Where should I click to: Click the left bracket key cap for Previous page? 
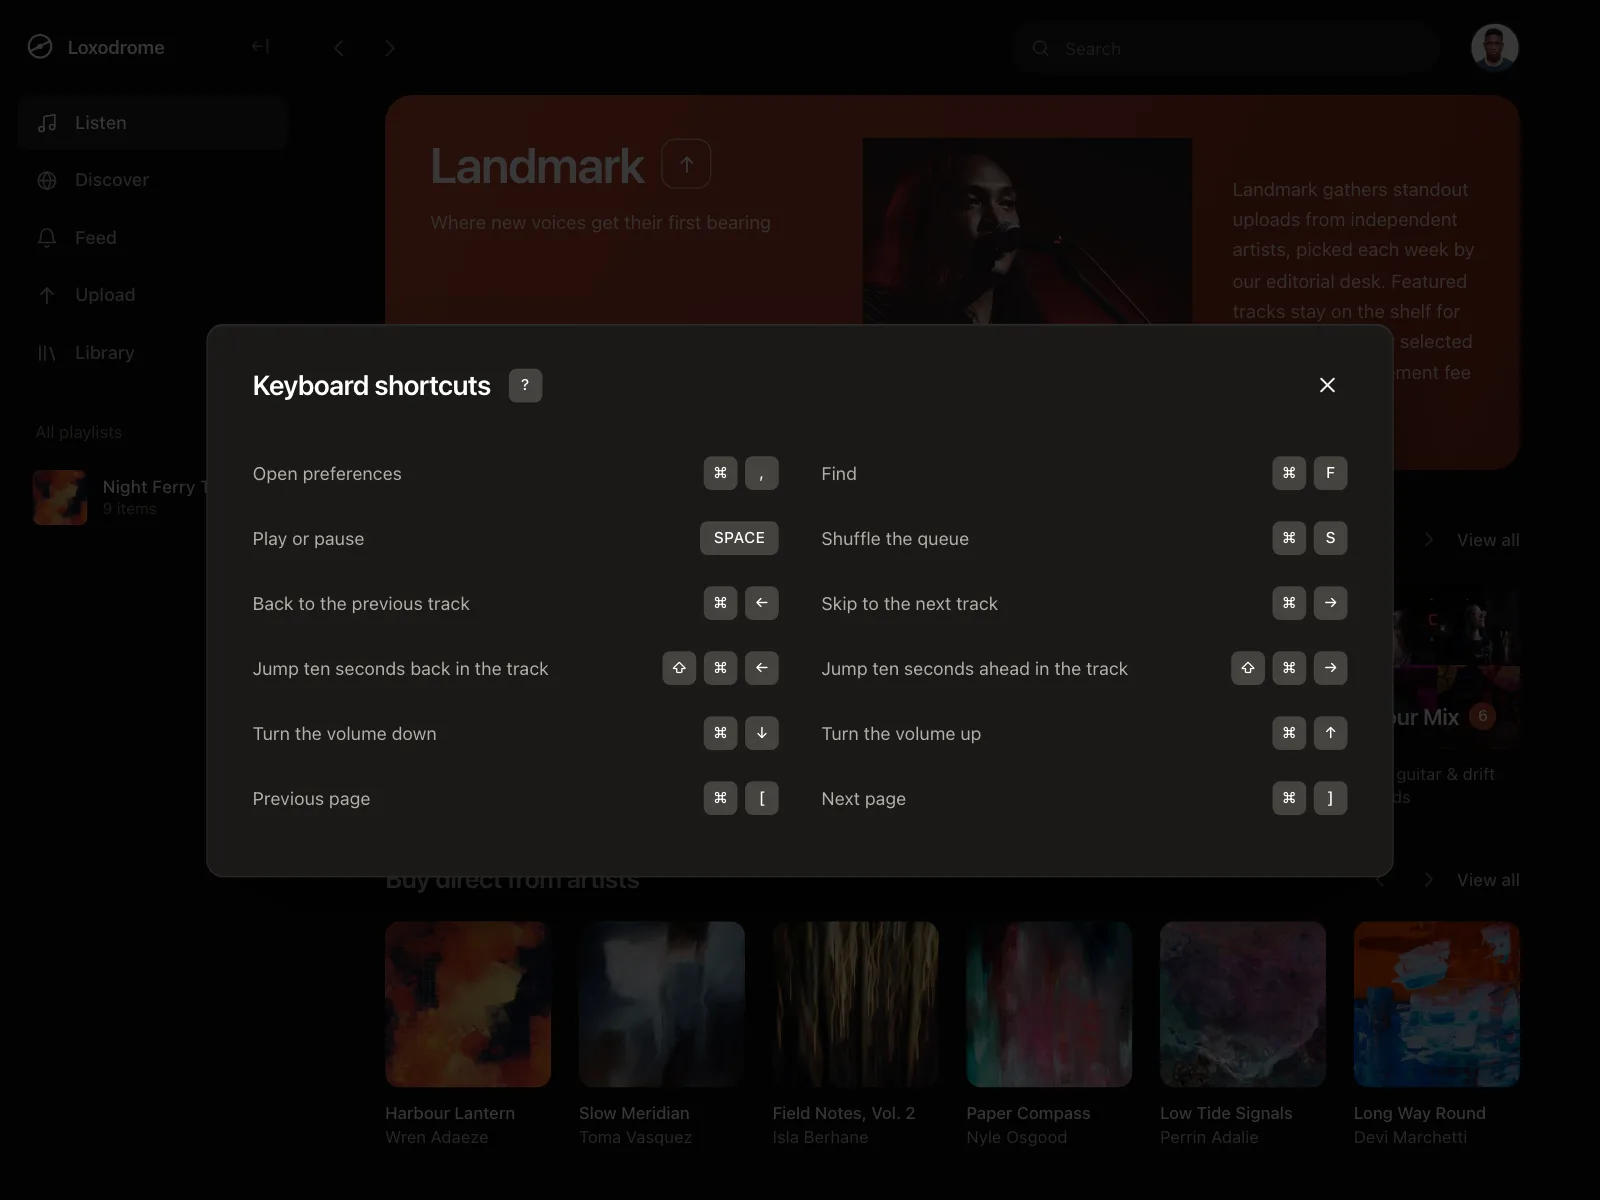pyautogui.click(x=762, y=798)
